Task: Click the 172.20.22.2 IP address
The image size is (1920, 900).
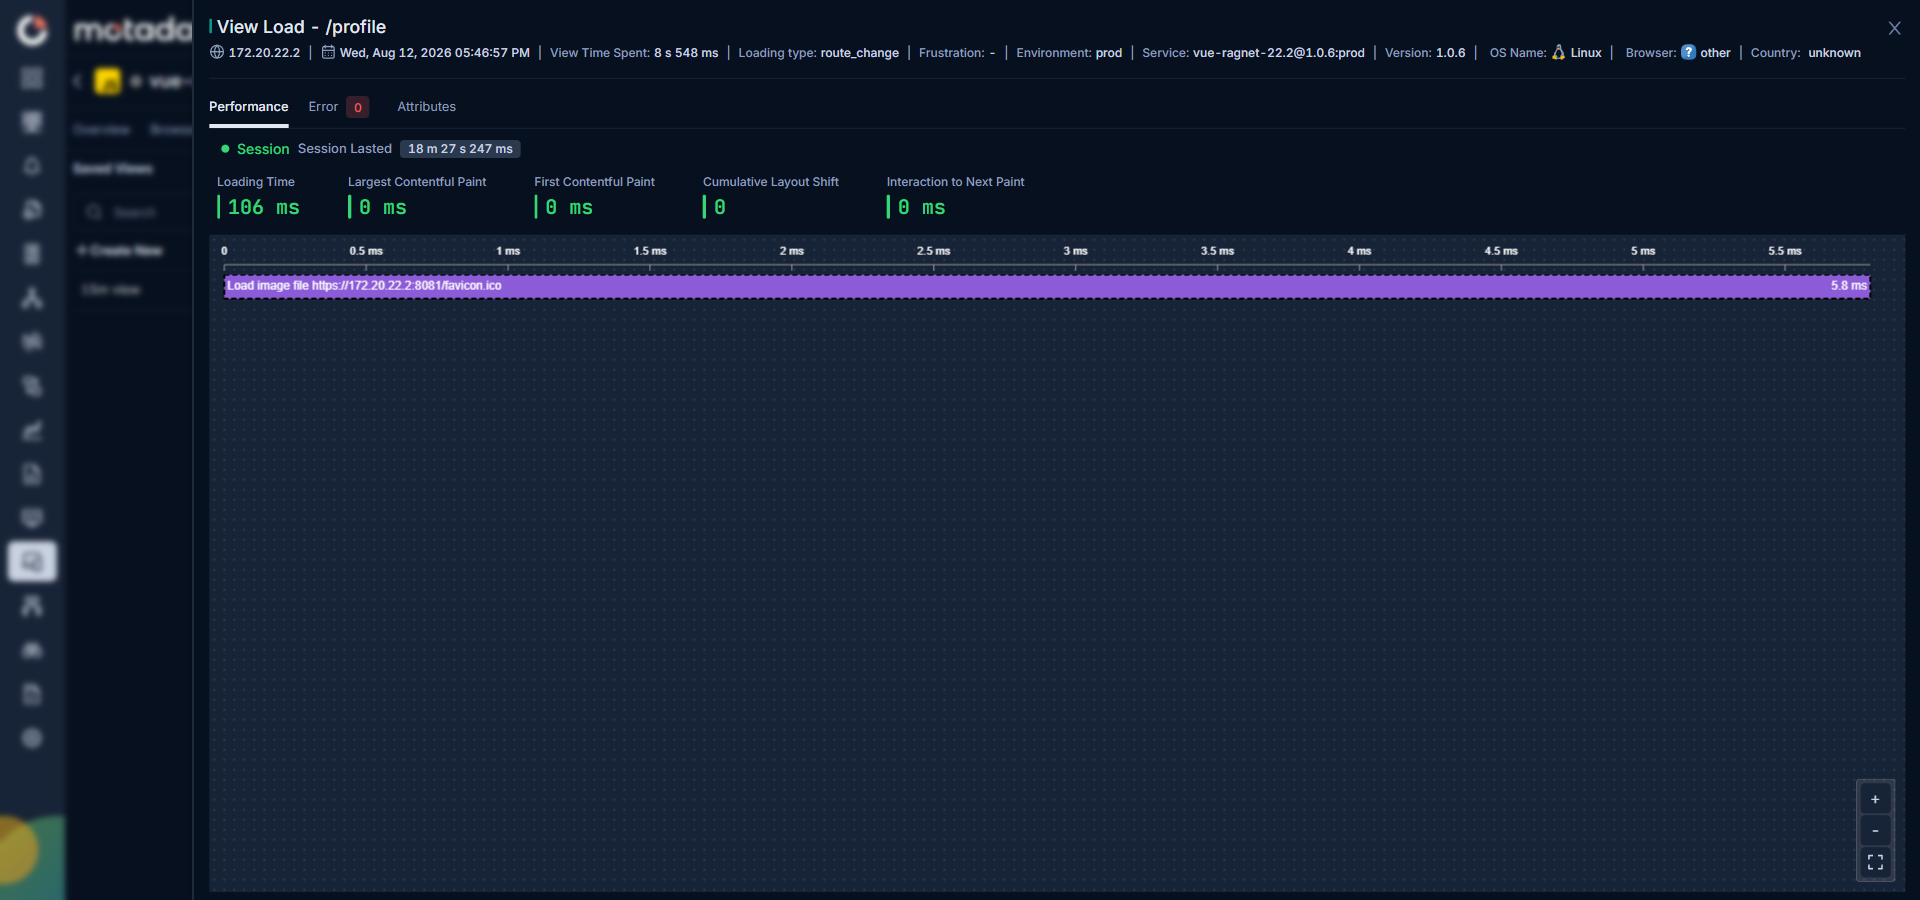Action: (x=264, y=53)
